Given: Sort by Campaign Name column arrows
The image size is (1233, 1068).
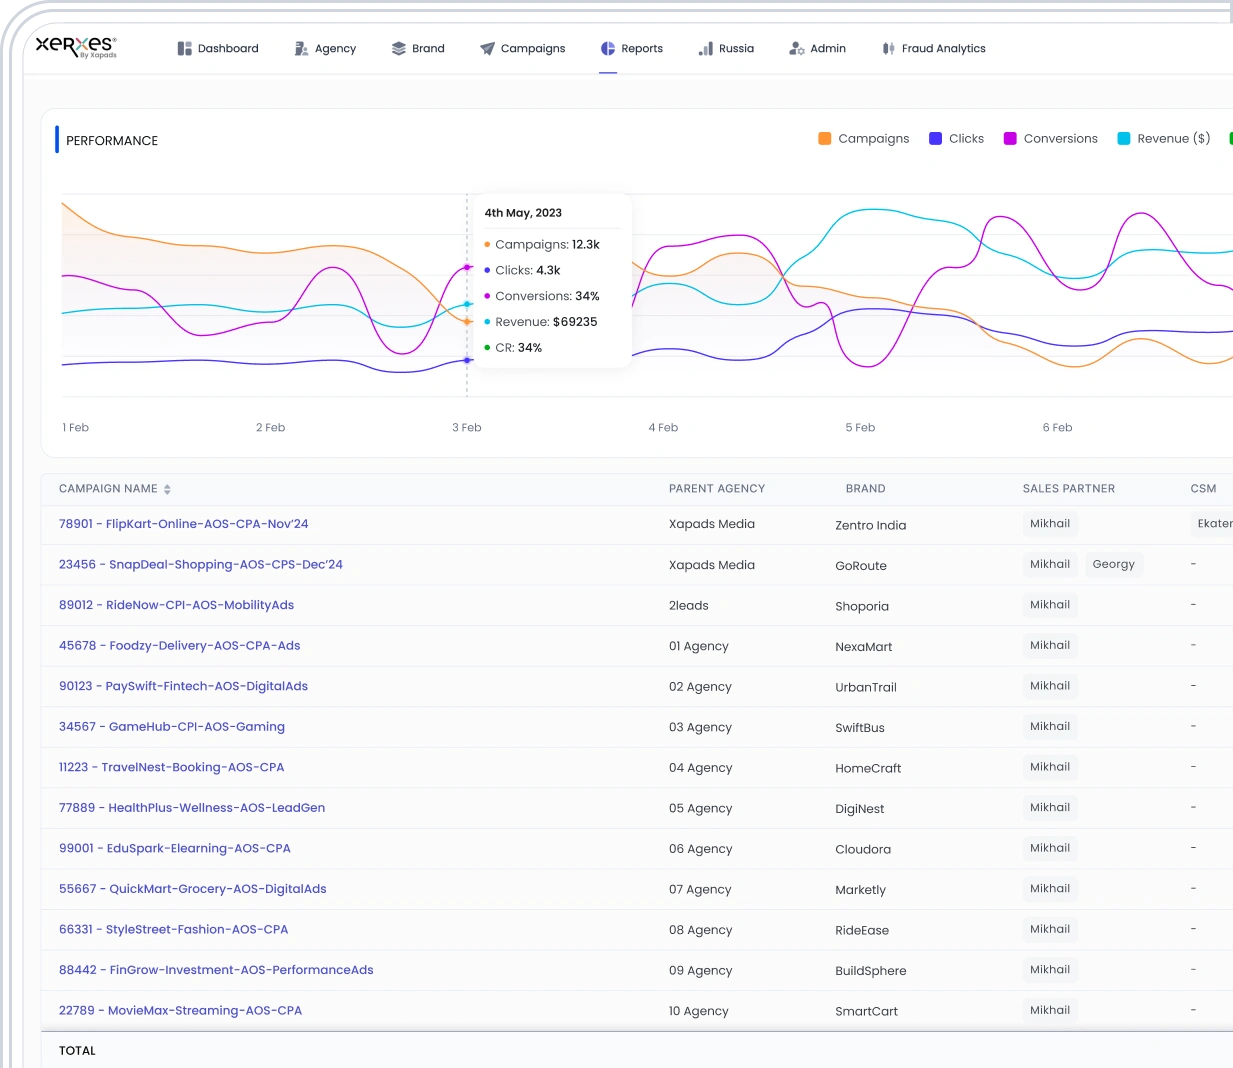Looking at the screenshot, I should point(167,489).
